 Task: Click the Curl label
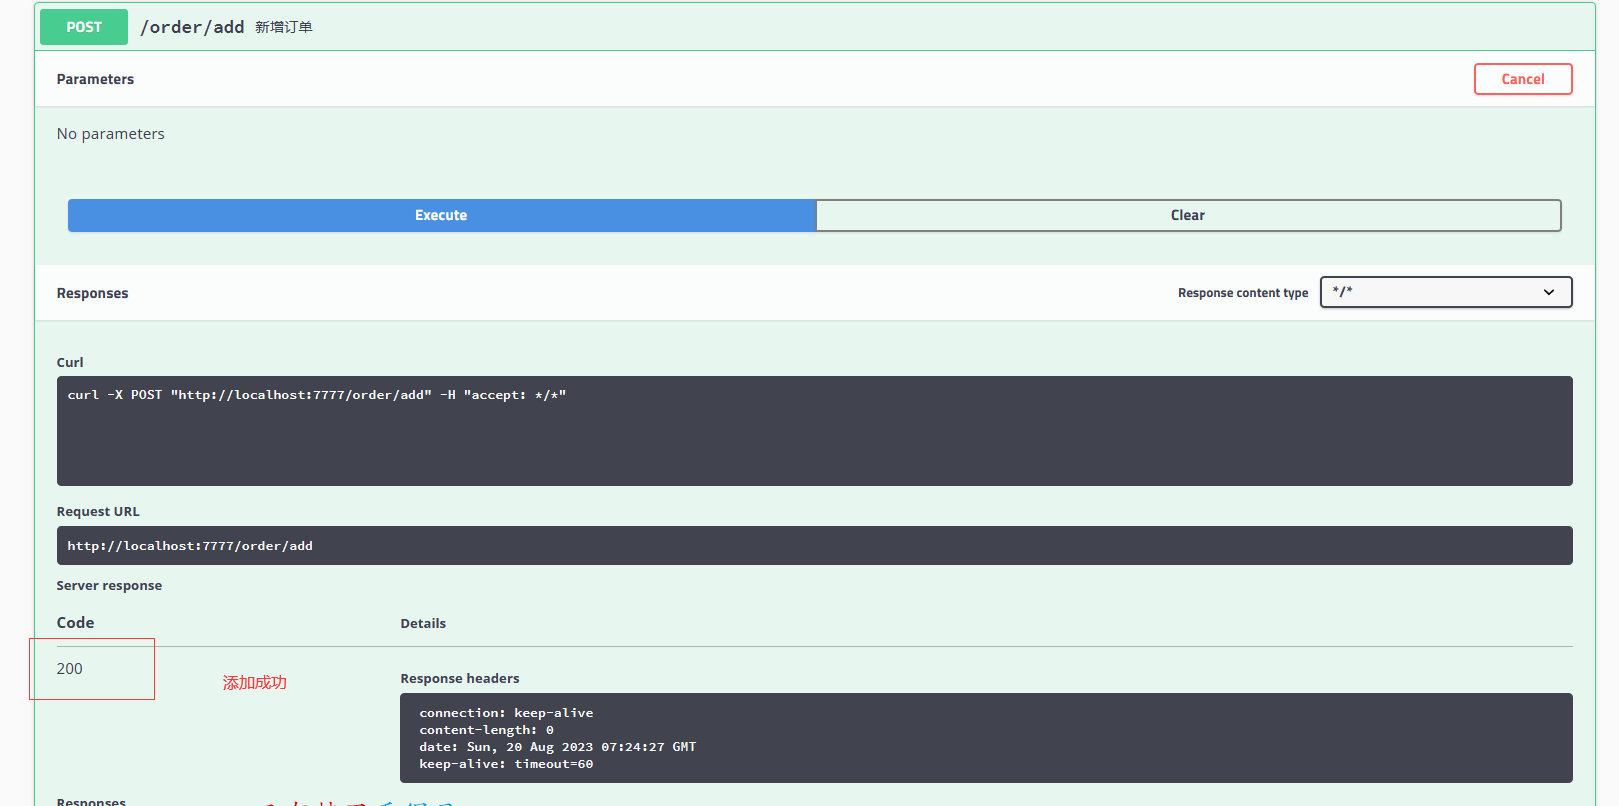coord(70,363)
